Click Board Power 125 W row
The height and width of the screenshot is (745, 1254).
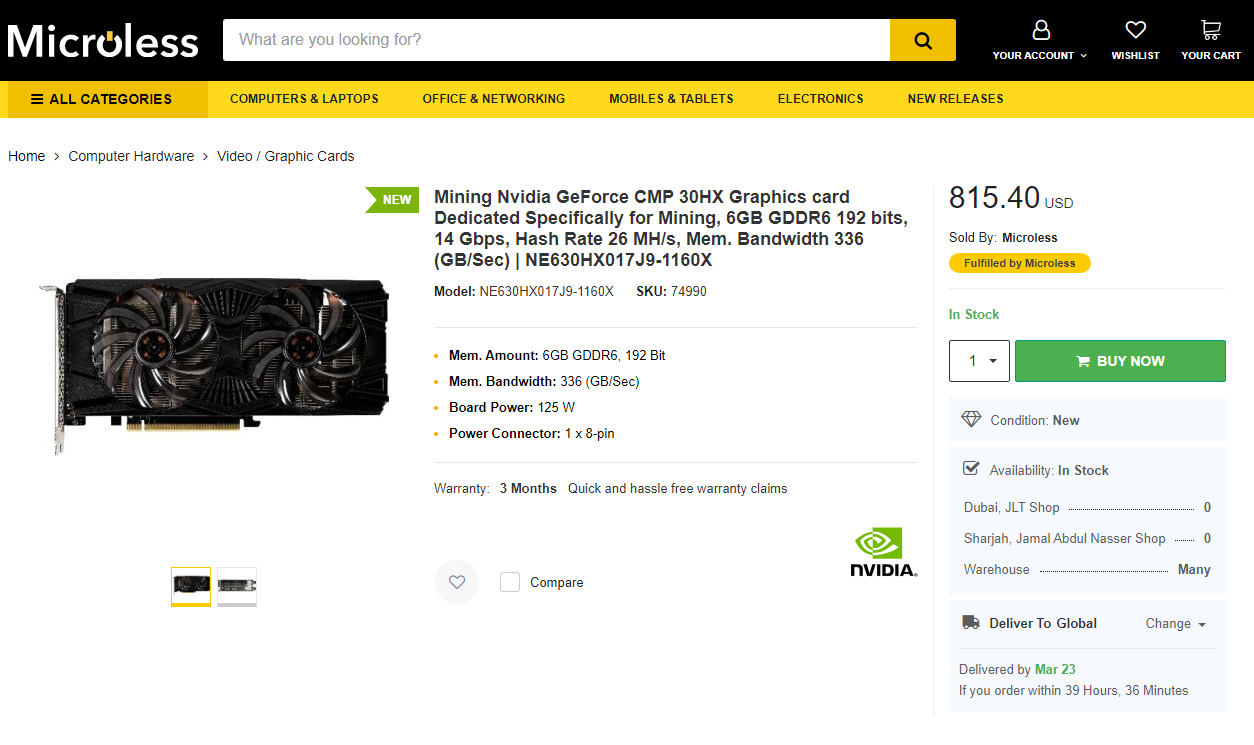[512, 407]
